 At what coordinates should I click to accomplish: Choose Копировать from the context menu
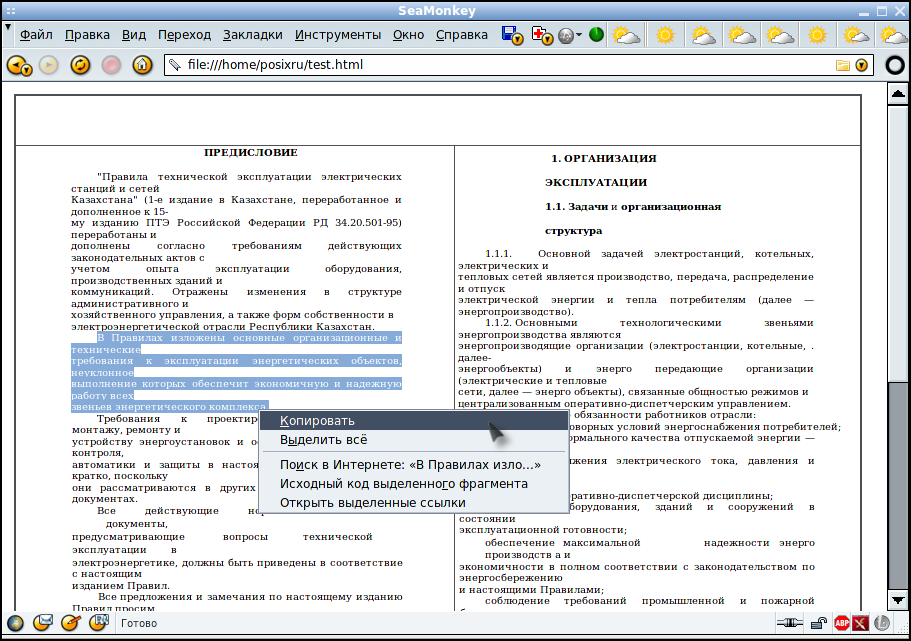click(x=414, y=421)
